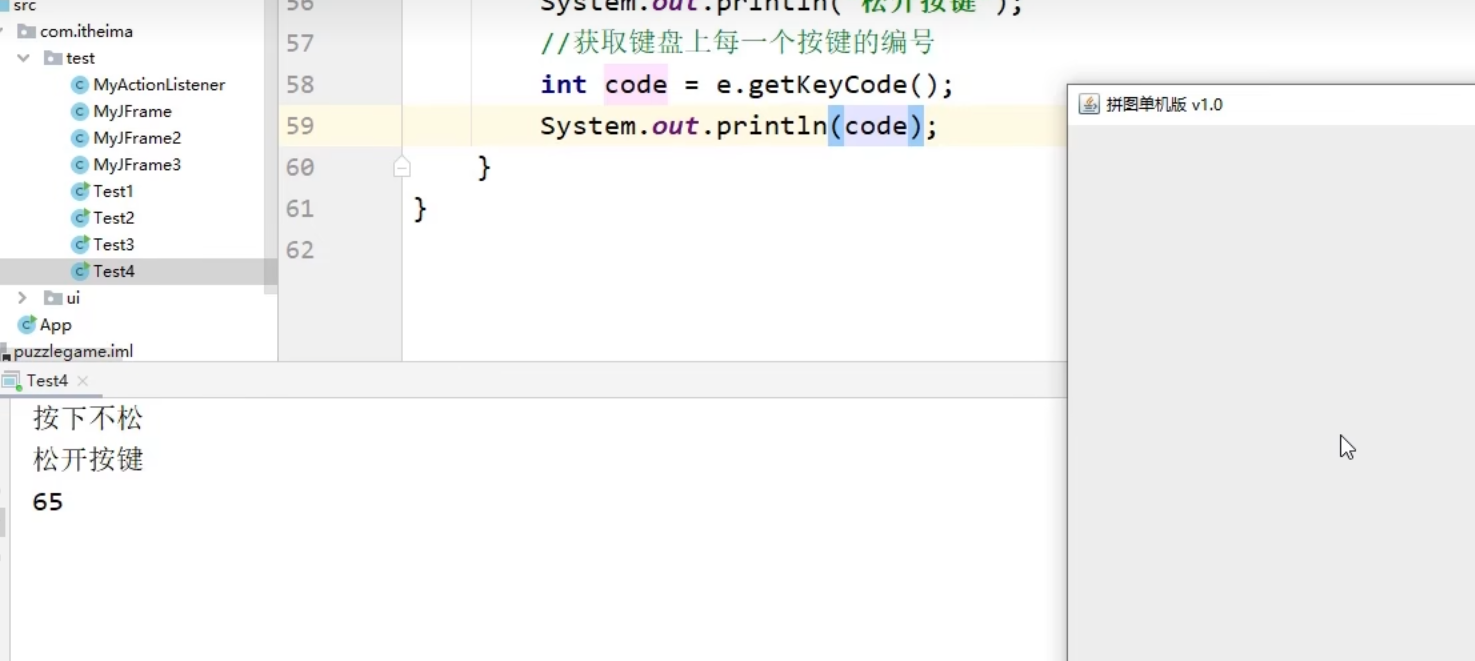Click the MyJFrame3 class icon
The image size is (1475, 661).
pos(80,165)
